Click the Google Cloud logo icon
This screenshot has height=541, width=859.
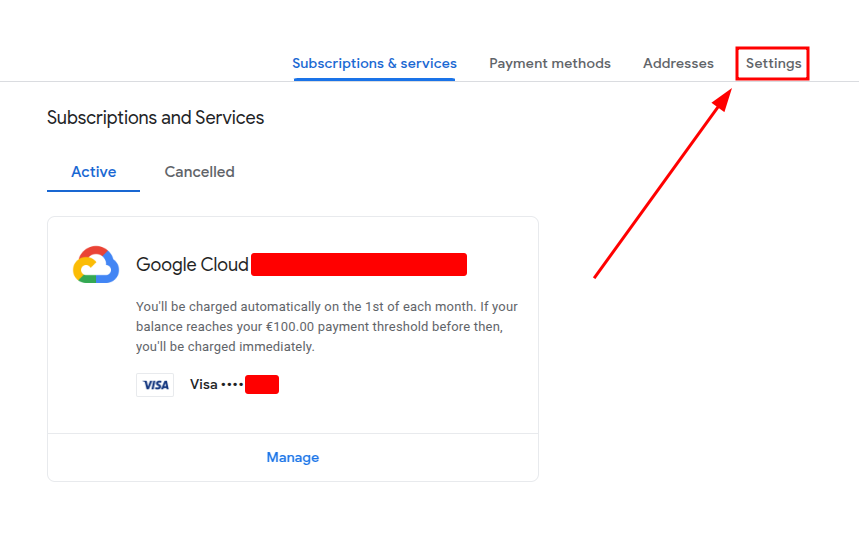96,265
